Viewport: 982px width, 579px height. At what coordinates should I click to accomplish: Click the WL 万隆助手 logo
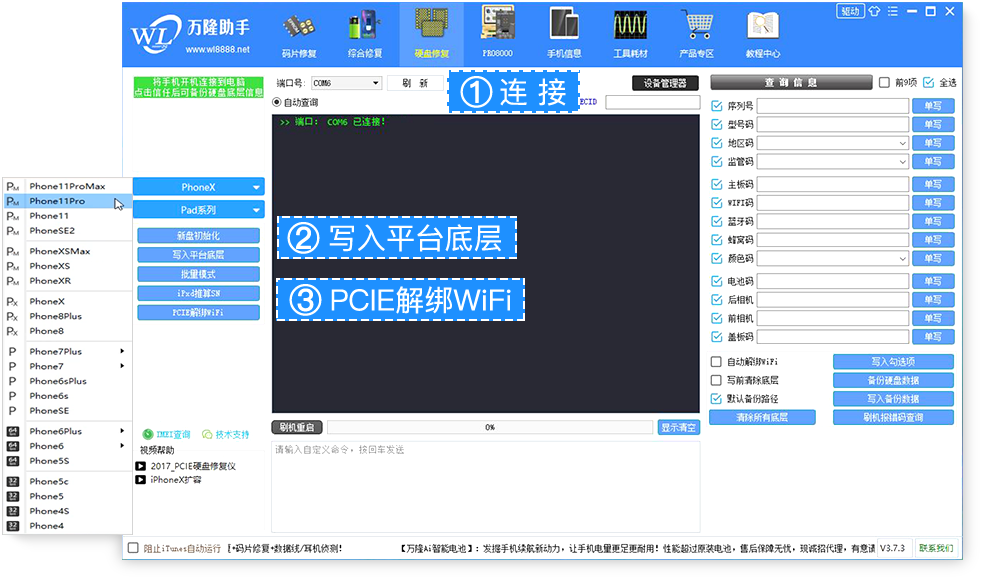point(190,35)
